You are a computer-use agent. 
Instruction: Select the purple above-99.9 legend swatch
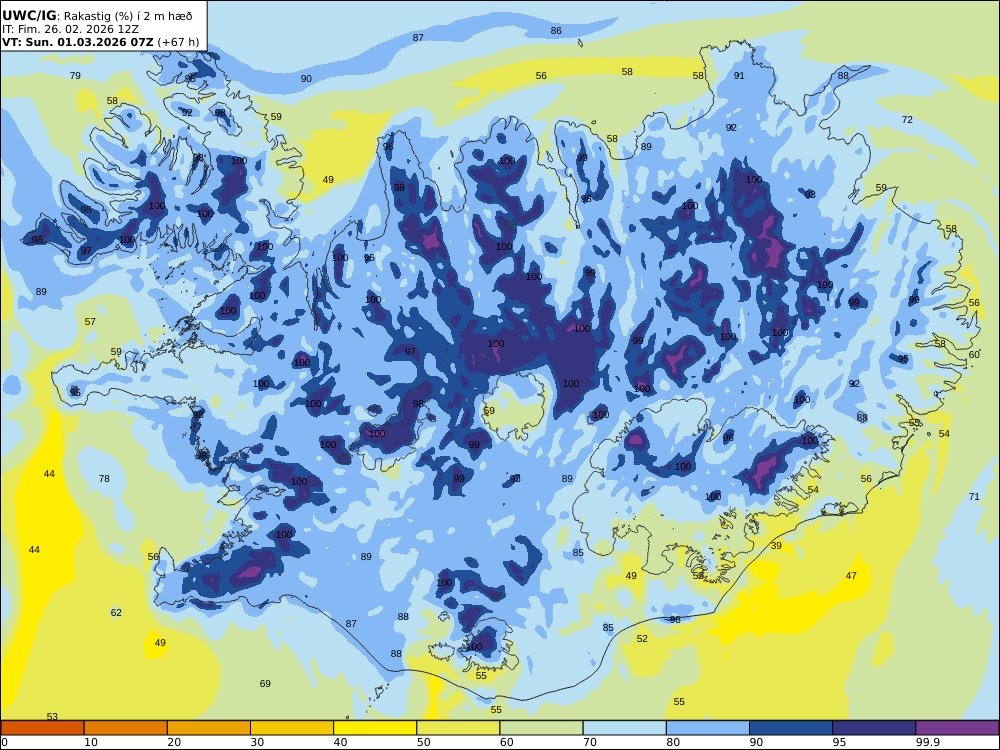pos(957,728)
